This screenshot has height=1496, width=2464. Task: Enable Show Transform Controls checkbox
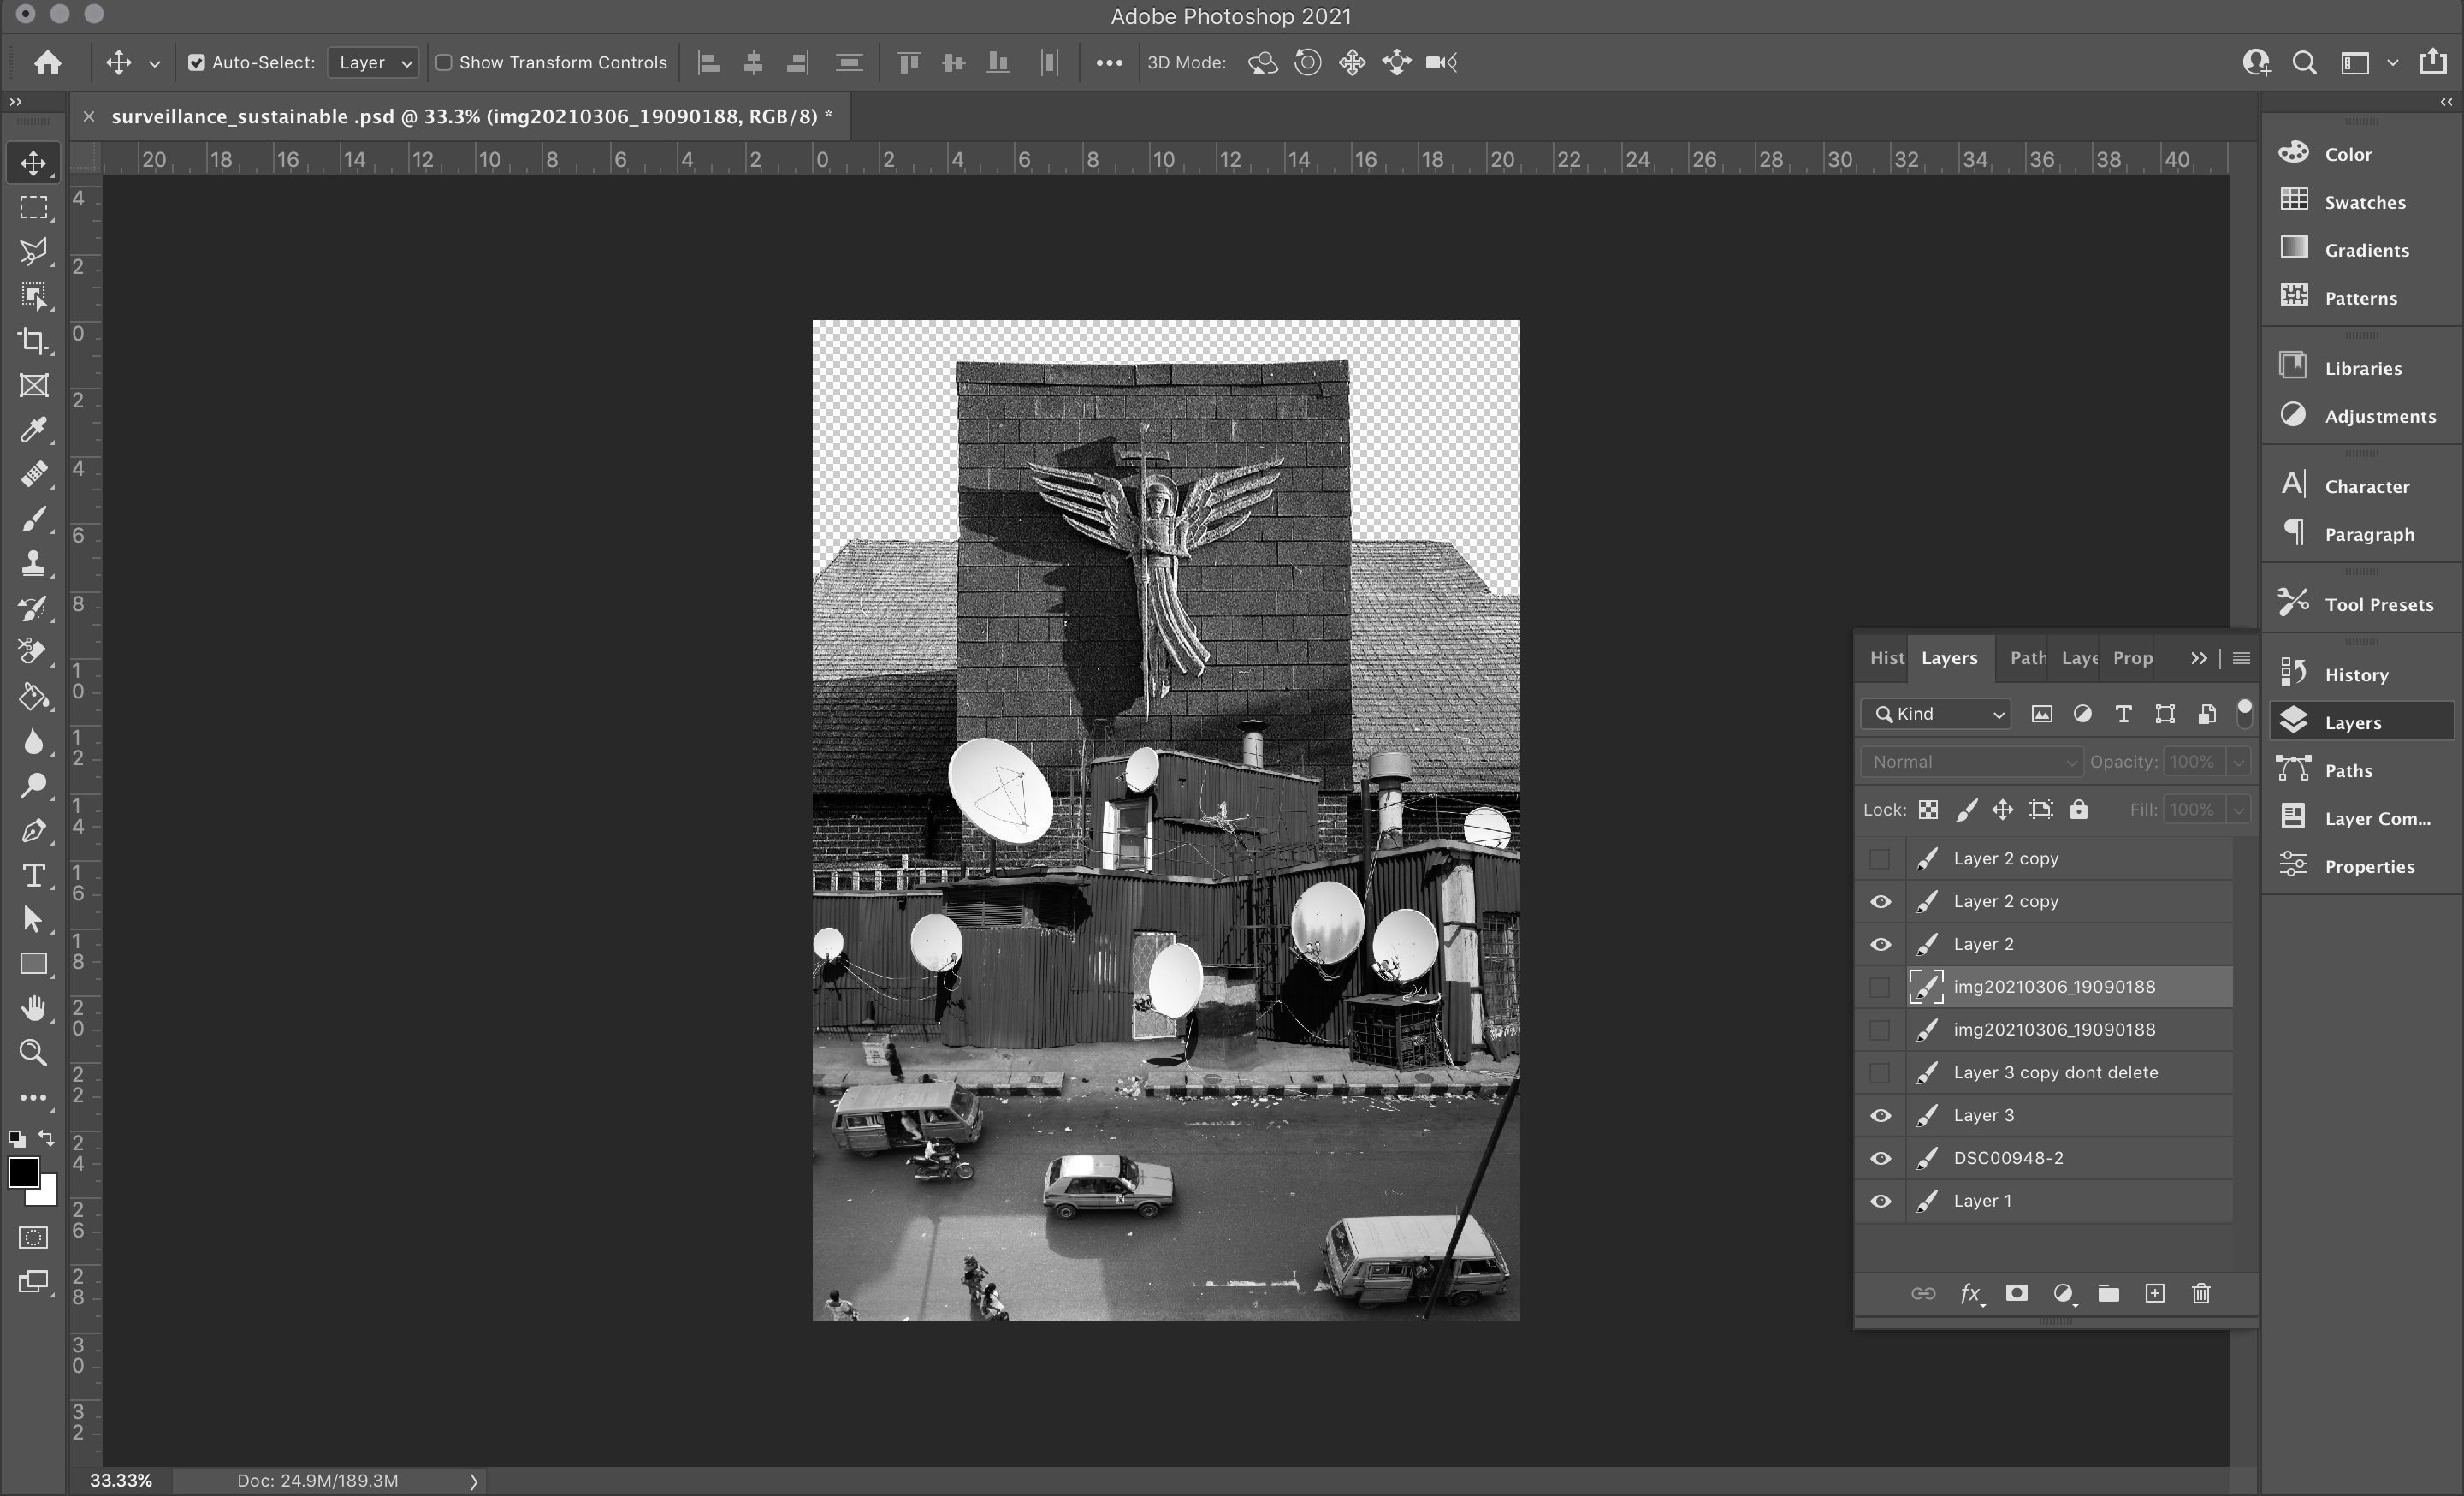point(444,63)
